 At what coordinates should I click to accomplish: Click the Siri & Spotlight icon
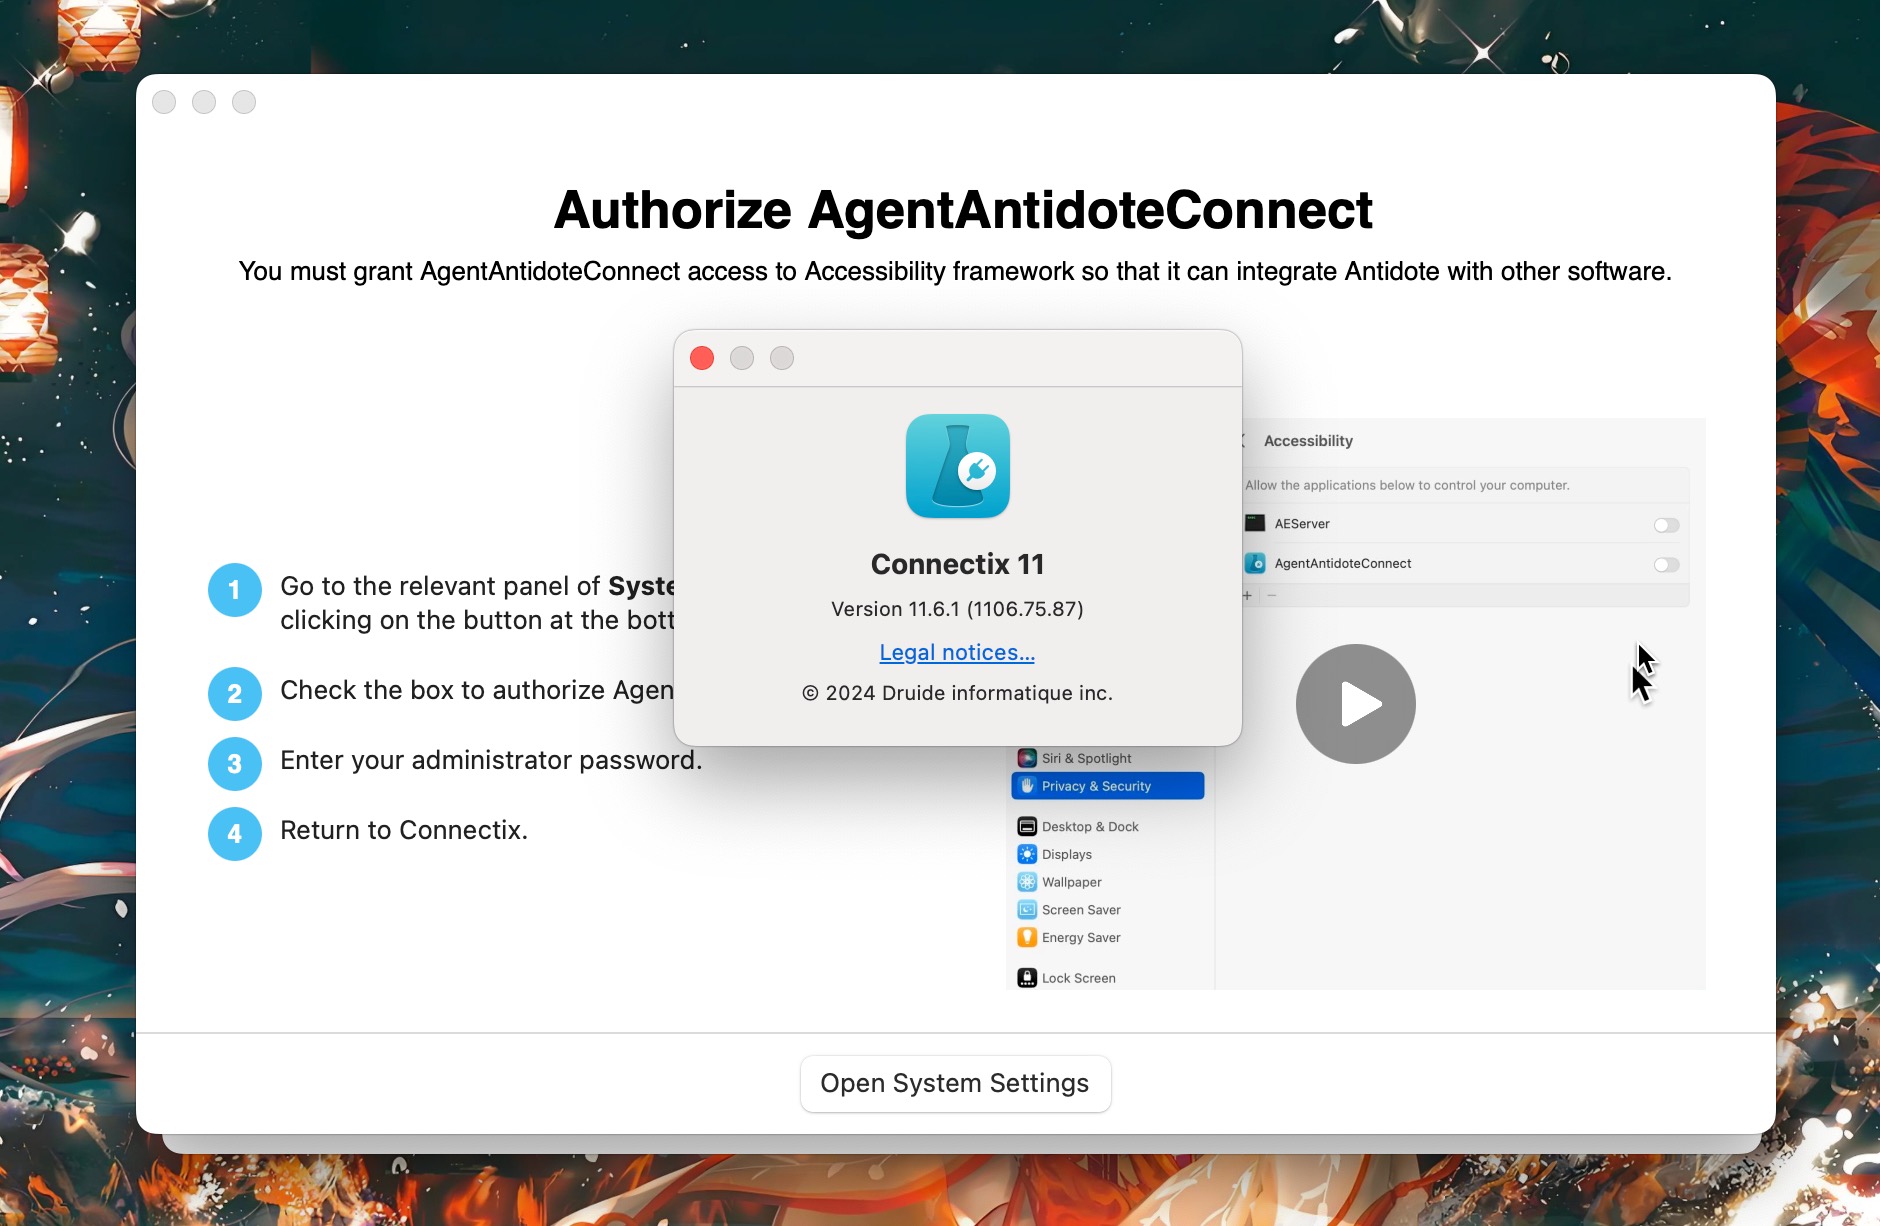coord(1027,758)
